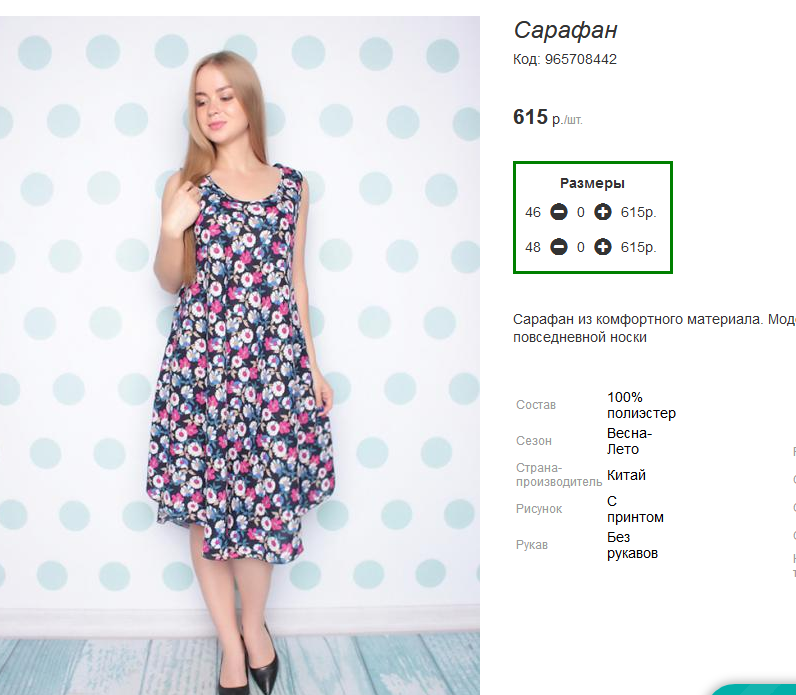Decrease quantity for size 46

pos(559,212)
